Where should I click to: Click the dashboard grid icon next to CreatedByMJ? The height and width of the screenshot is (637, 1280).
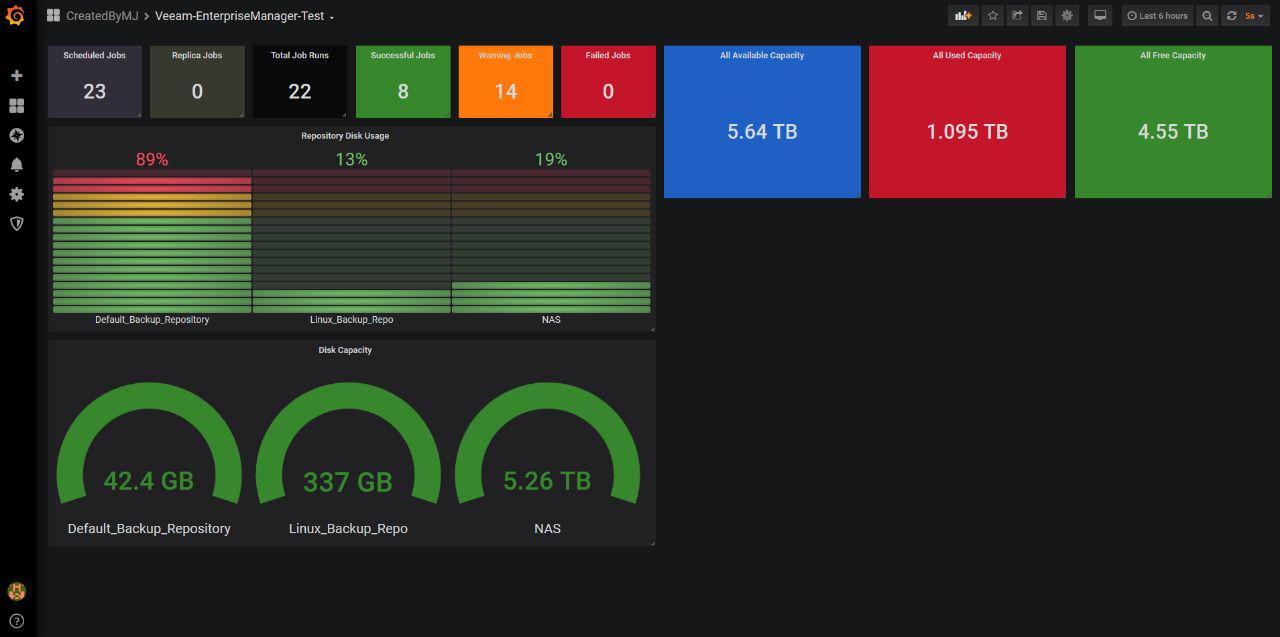(53, 16)
